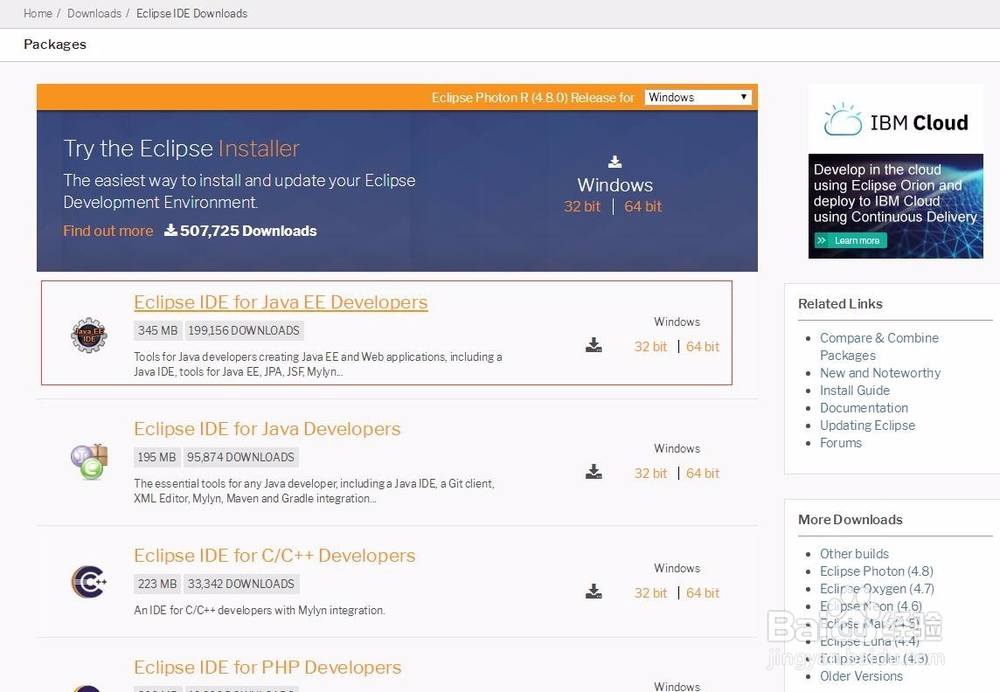The height and width of the screenshot is (692, 1000).
Task: Click download icon for C/C++ package
Action: (594, 591)
